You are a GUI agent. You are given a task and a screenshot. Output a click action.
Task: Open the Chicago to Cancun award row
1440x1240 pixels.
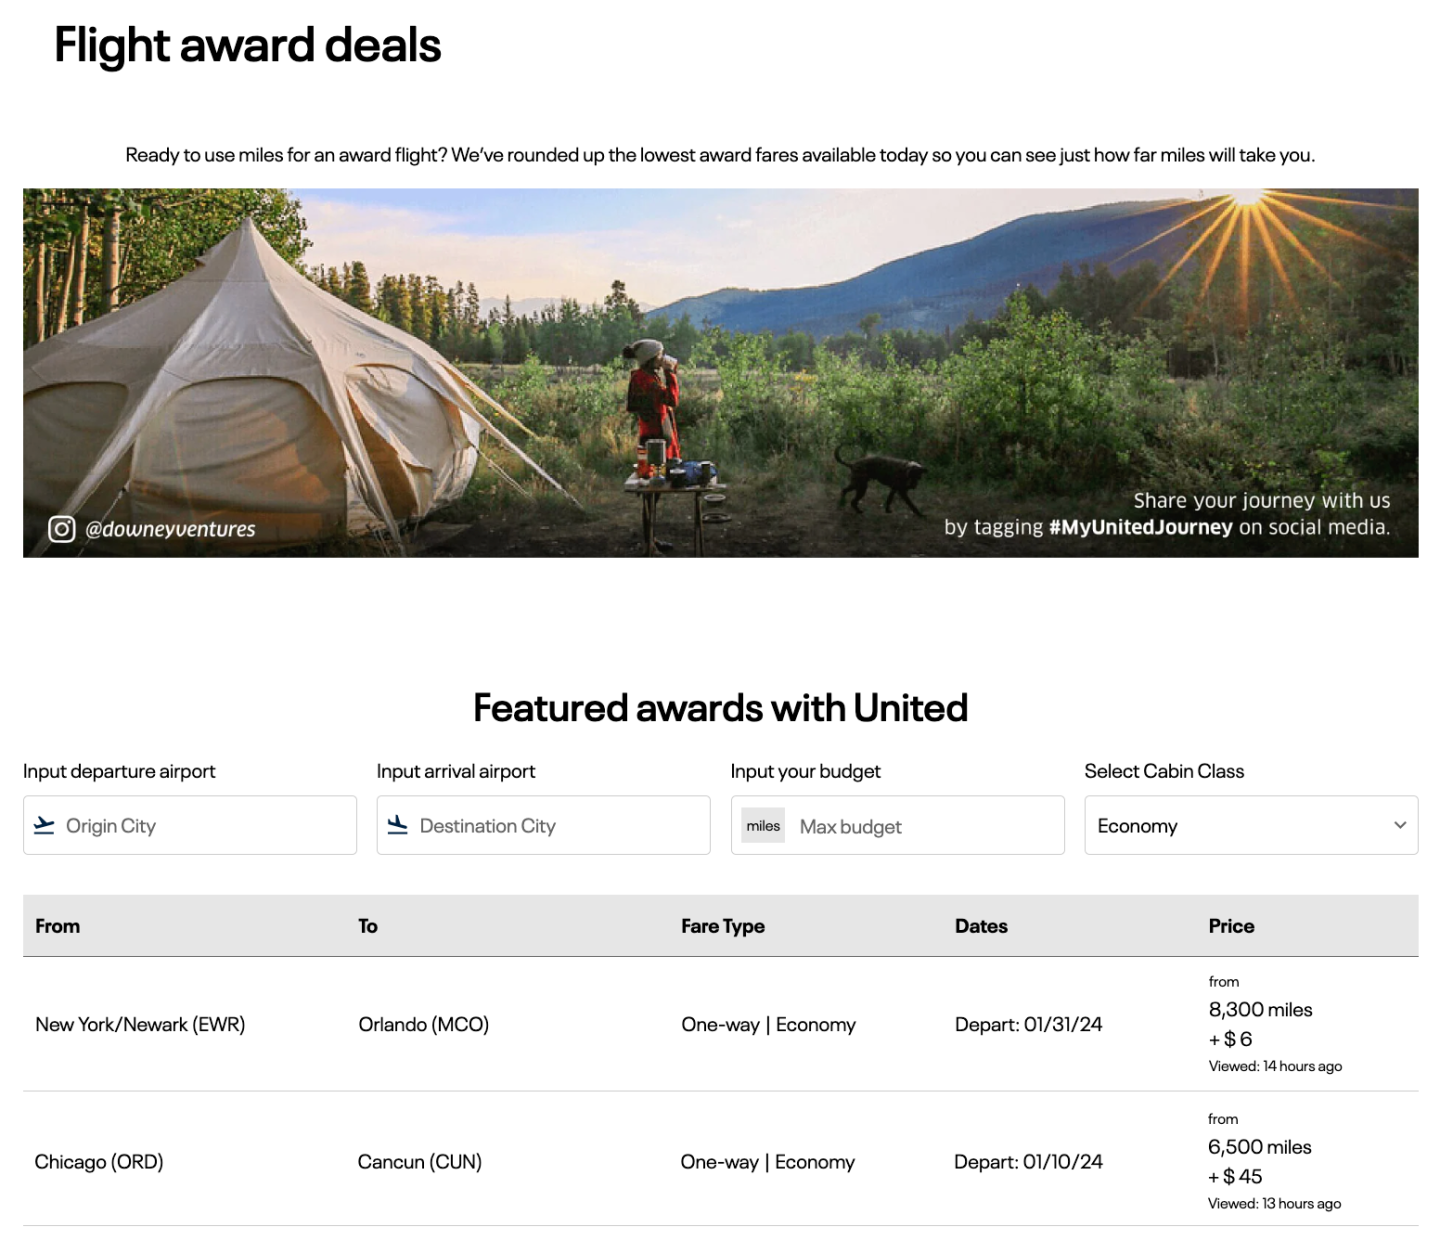pos(99,1162)
